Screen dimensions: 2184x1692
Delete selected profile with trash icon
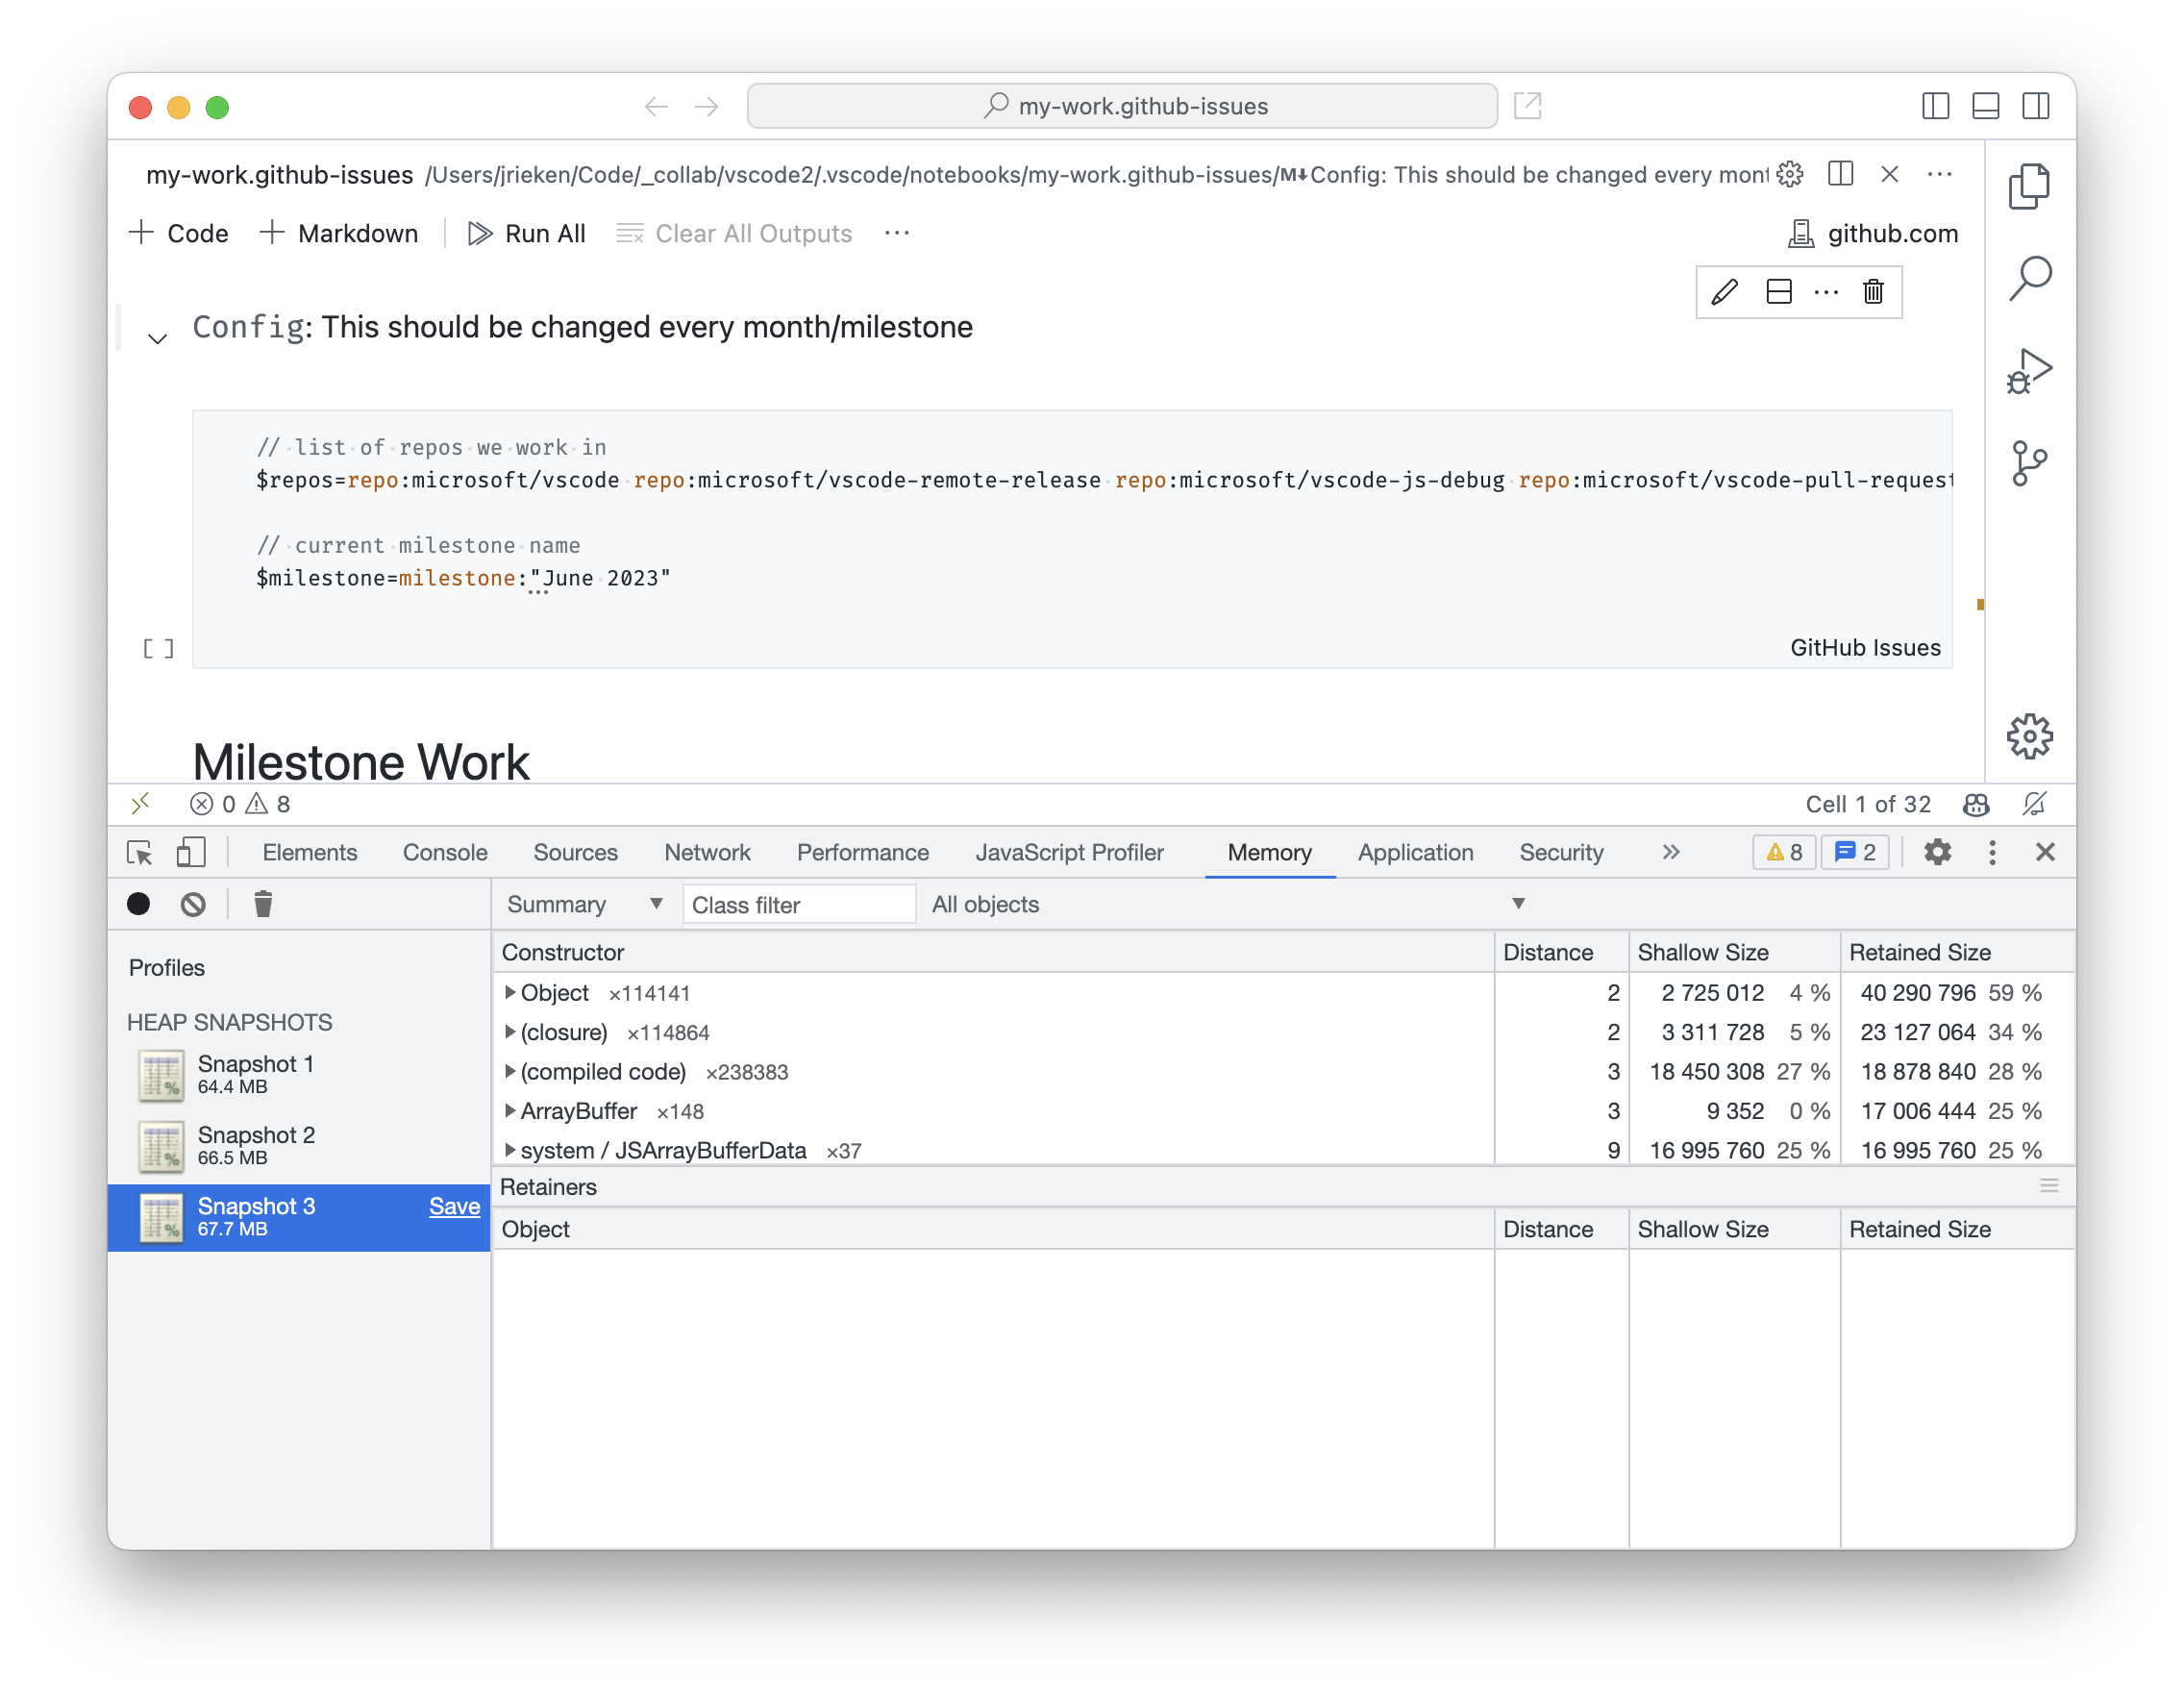pyautogui.click(x=263, y=904)
